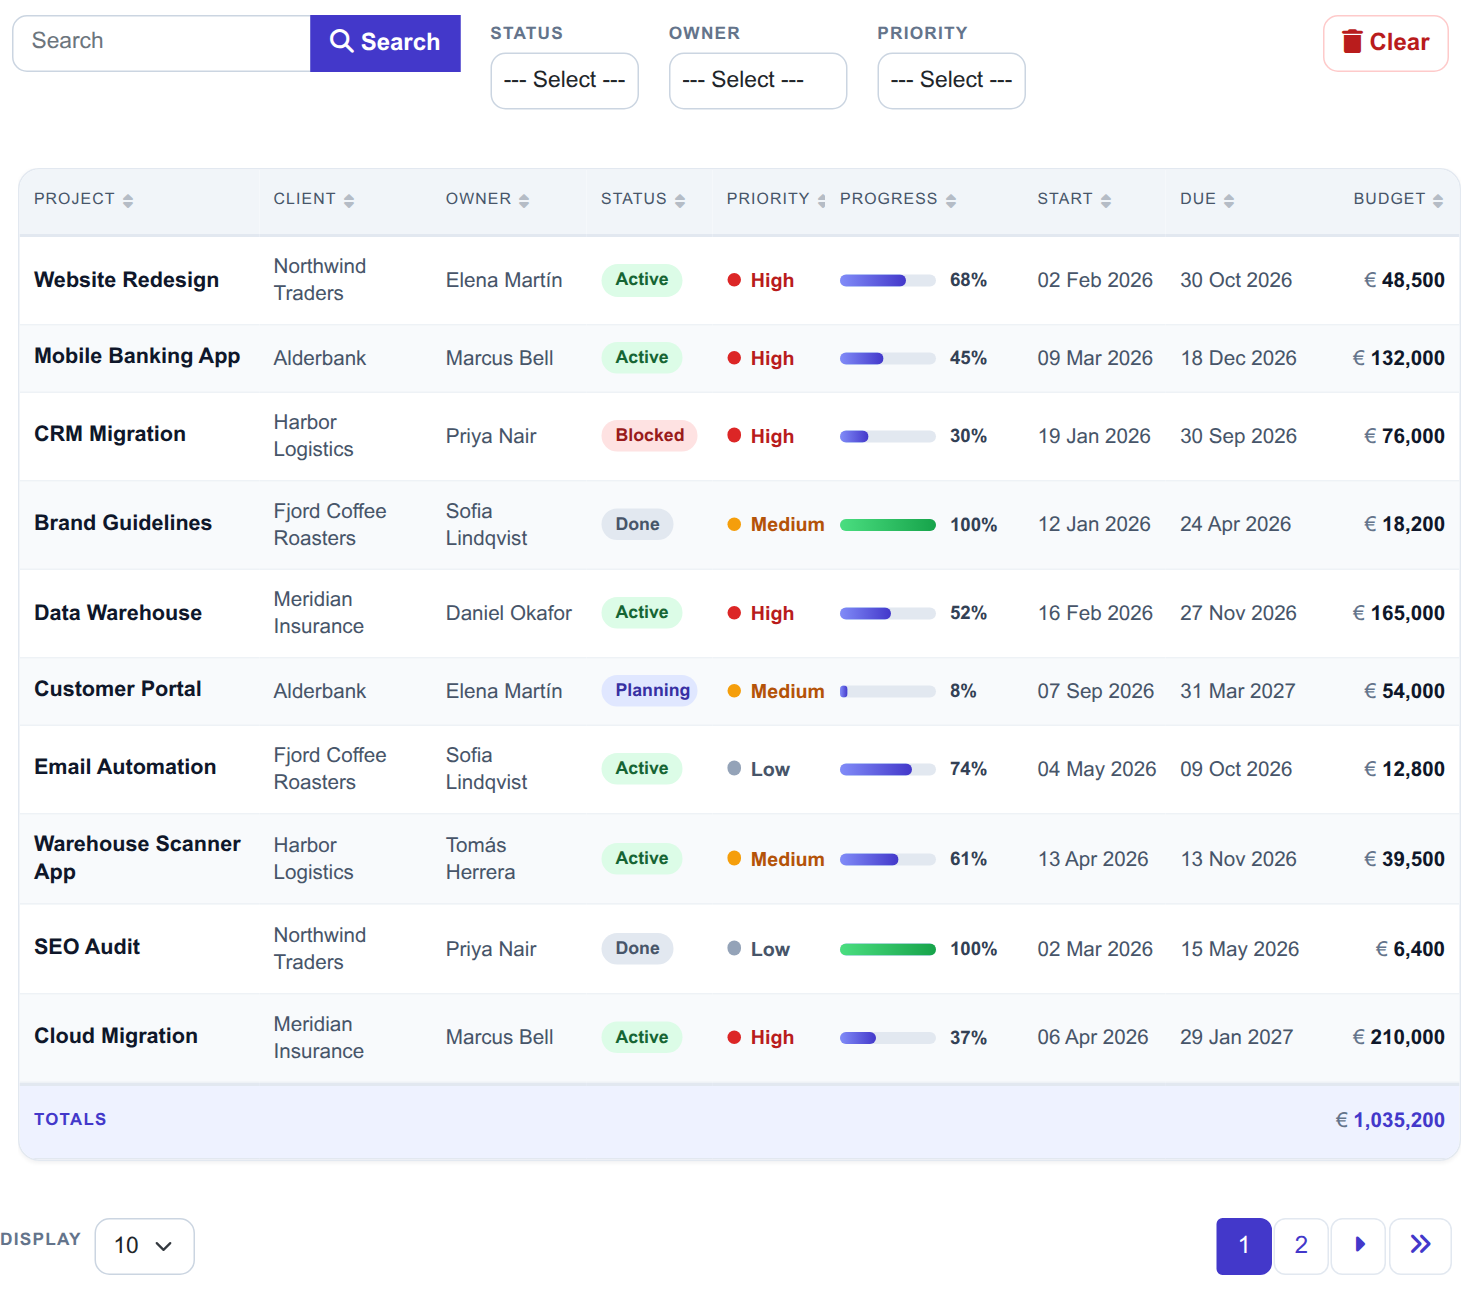Click the Done badge for SEO Audit
The image size is (1479, 1314).
[x=638, y=949]
